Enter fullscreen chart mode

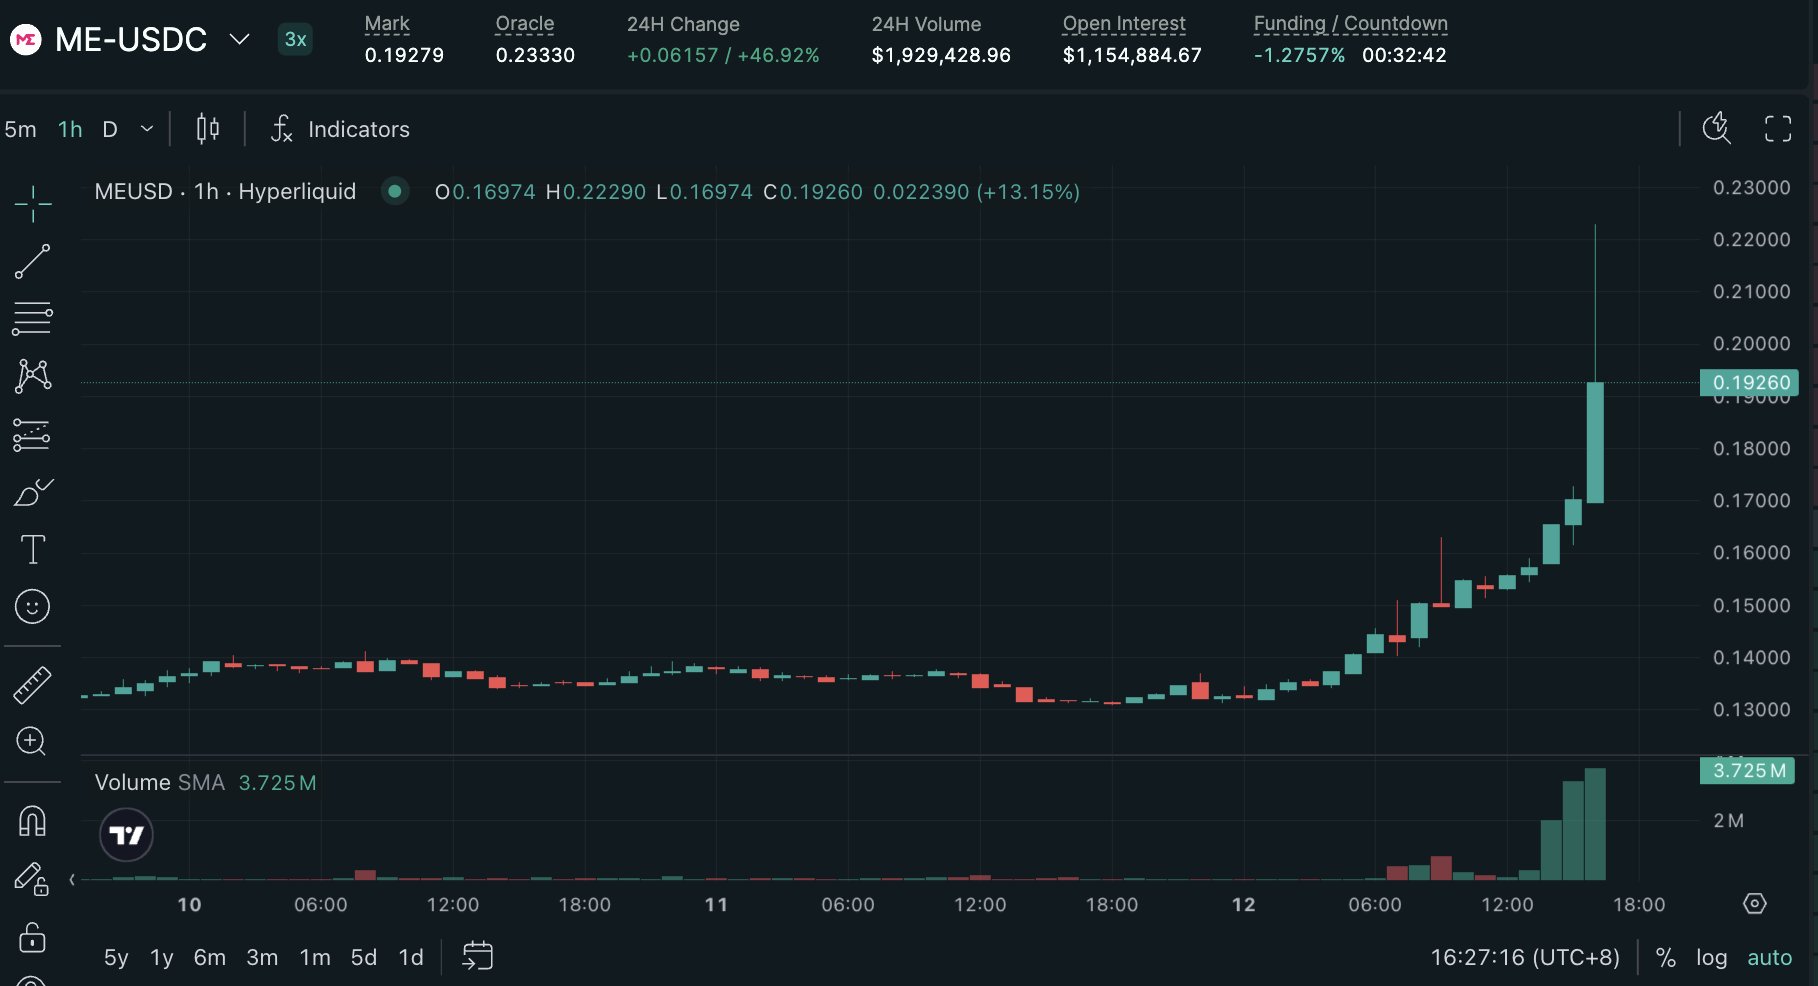(1778, 128)
